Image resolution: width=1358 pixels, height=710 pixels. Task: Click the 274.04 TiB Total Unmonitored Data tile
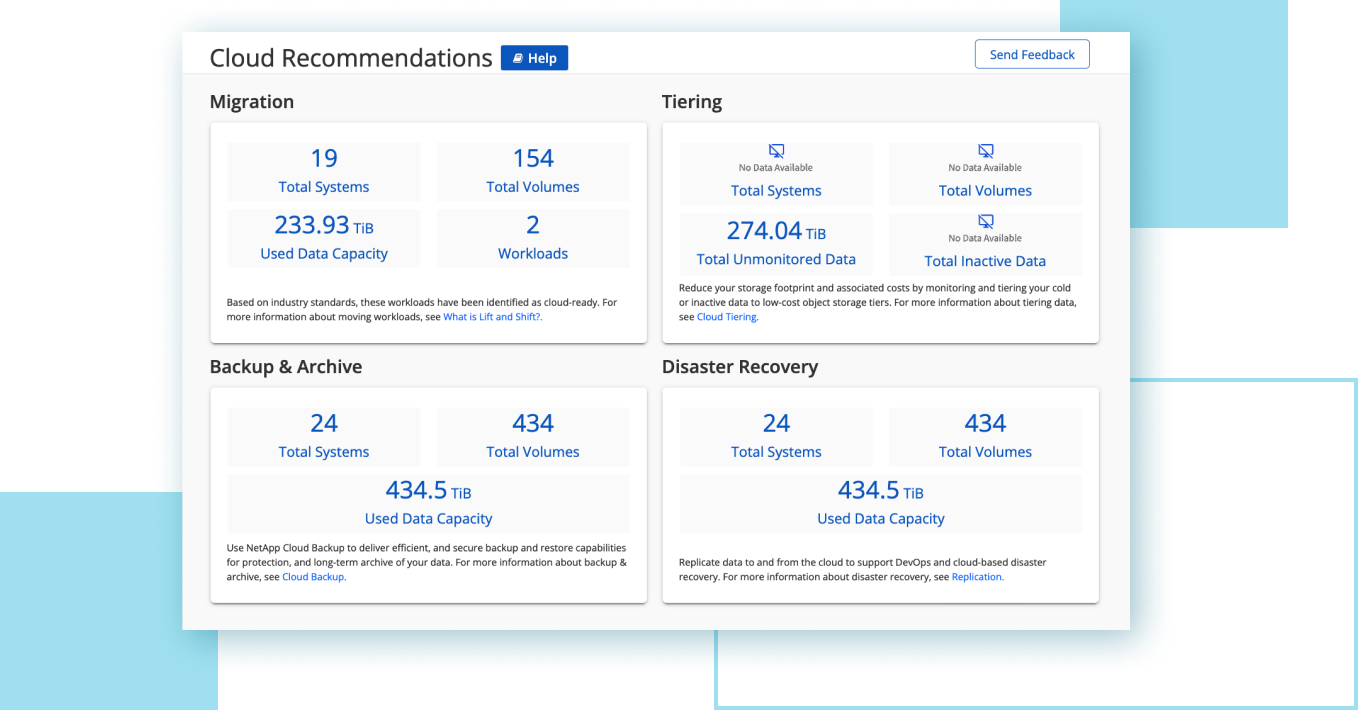click(776, 243)
